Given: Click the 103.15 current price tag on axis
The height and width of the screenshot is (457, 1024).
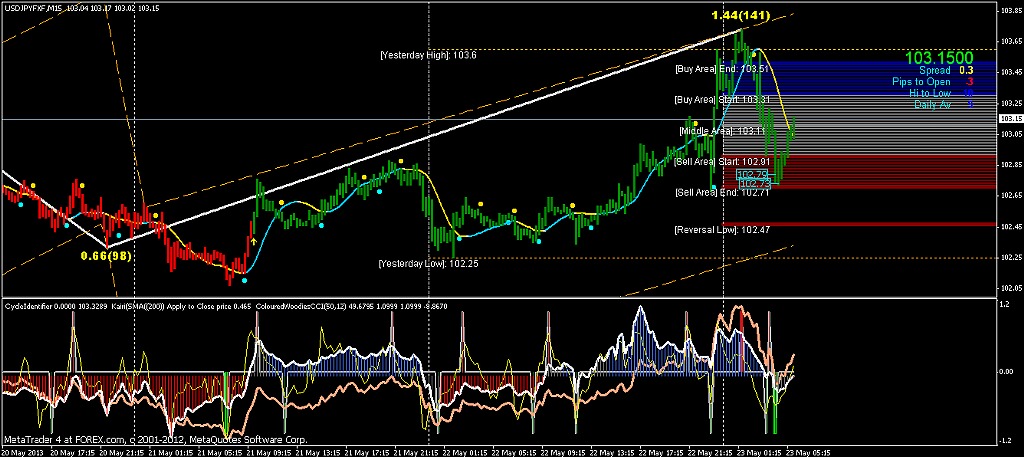Looking at the screenshot, I should point(1010,119).
